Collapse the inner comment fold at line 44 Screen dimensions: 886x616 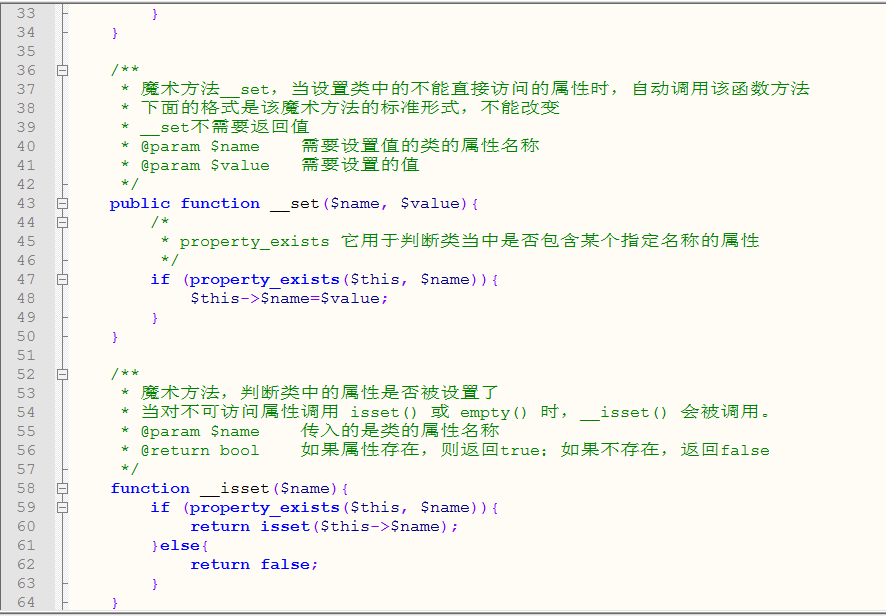63,223
